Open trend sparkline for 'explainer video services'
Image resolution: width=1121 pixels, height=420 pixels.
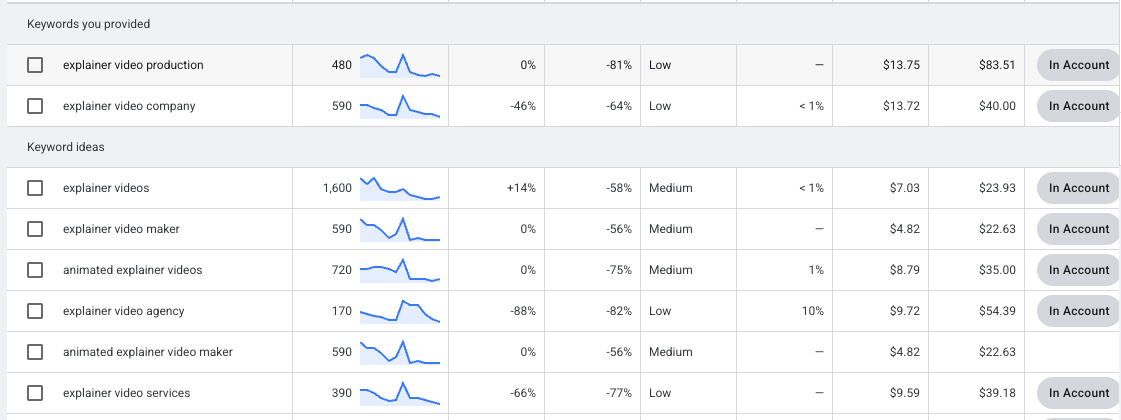pos(399,393)
